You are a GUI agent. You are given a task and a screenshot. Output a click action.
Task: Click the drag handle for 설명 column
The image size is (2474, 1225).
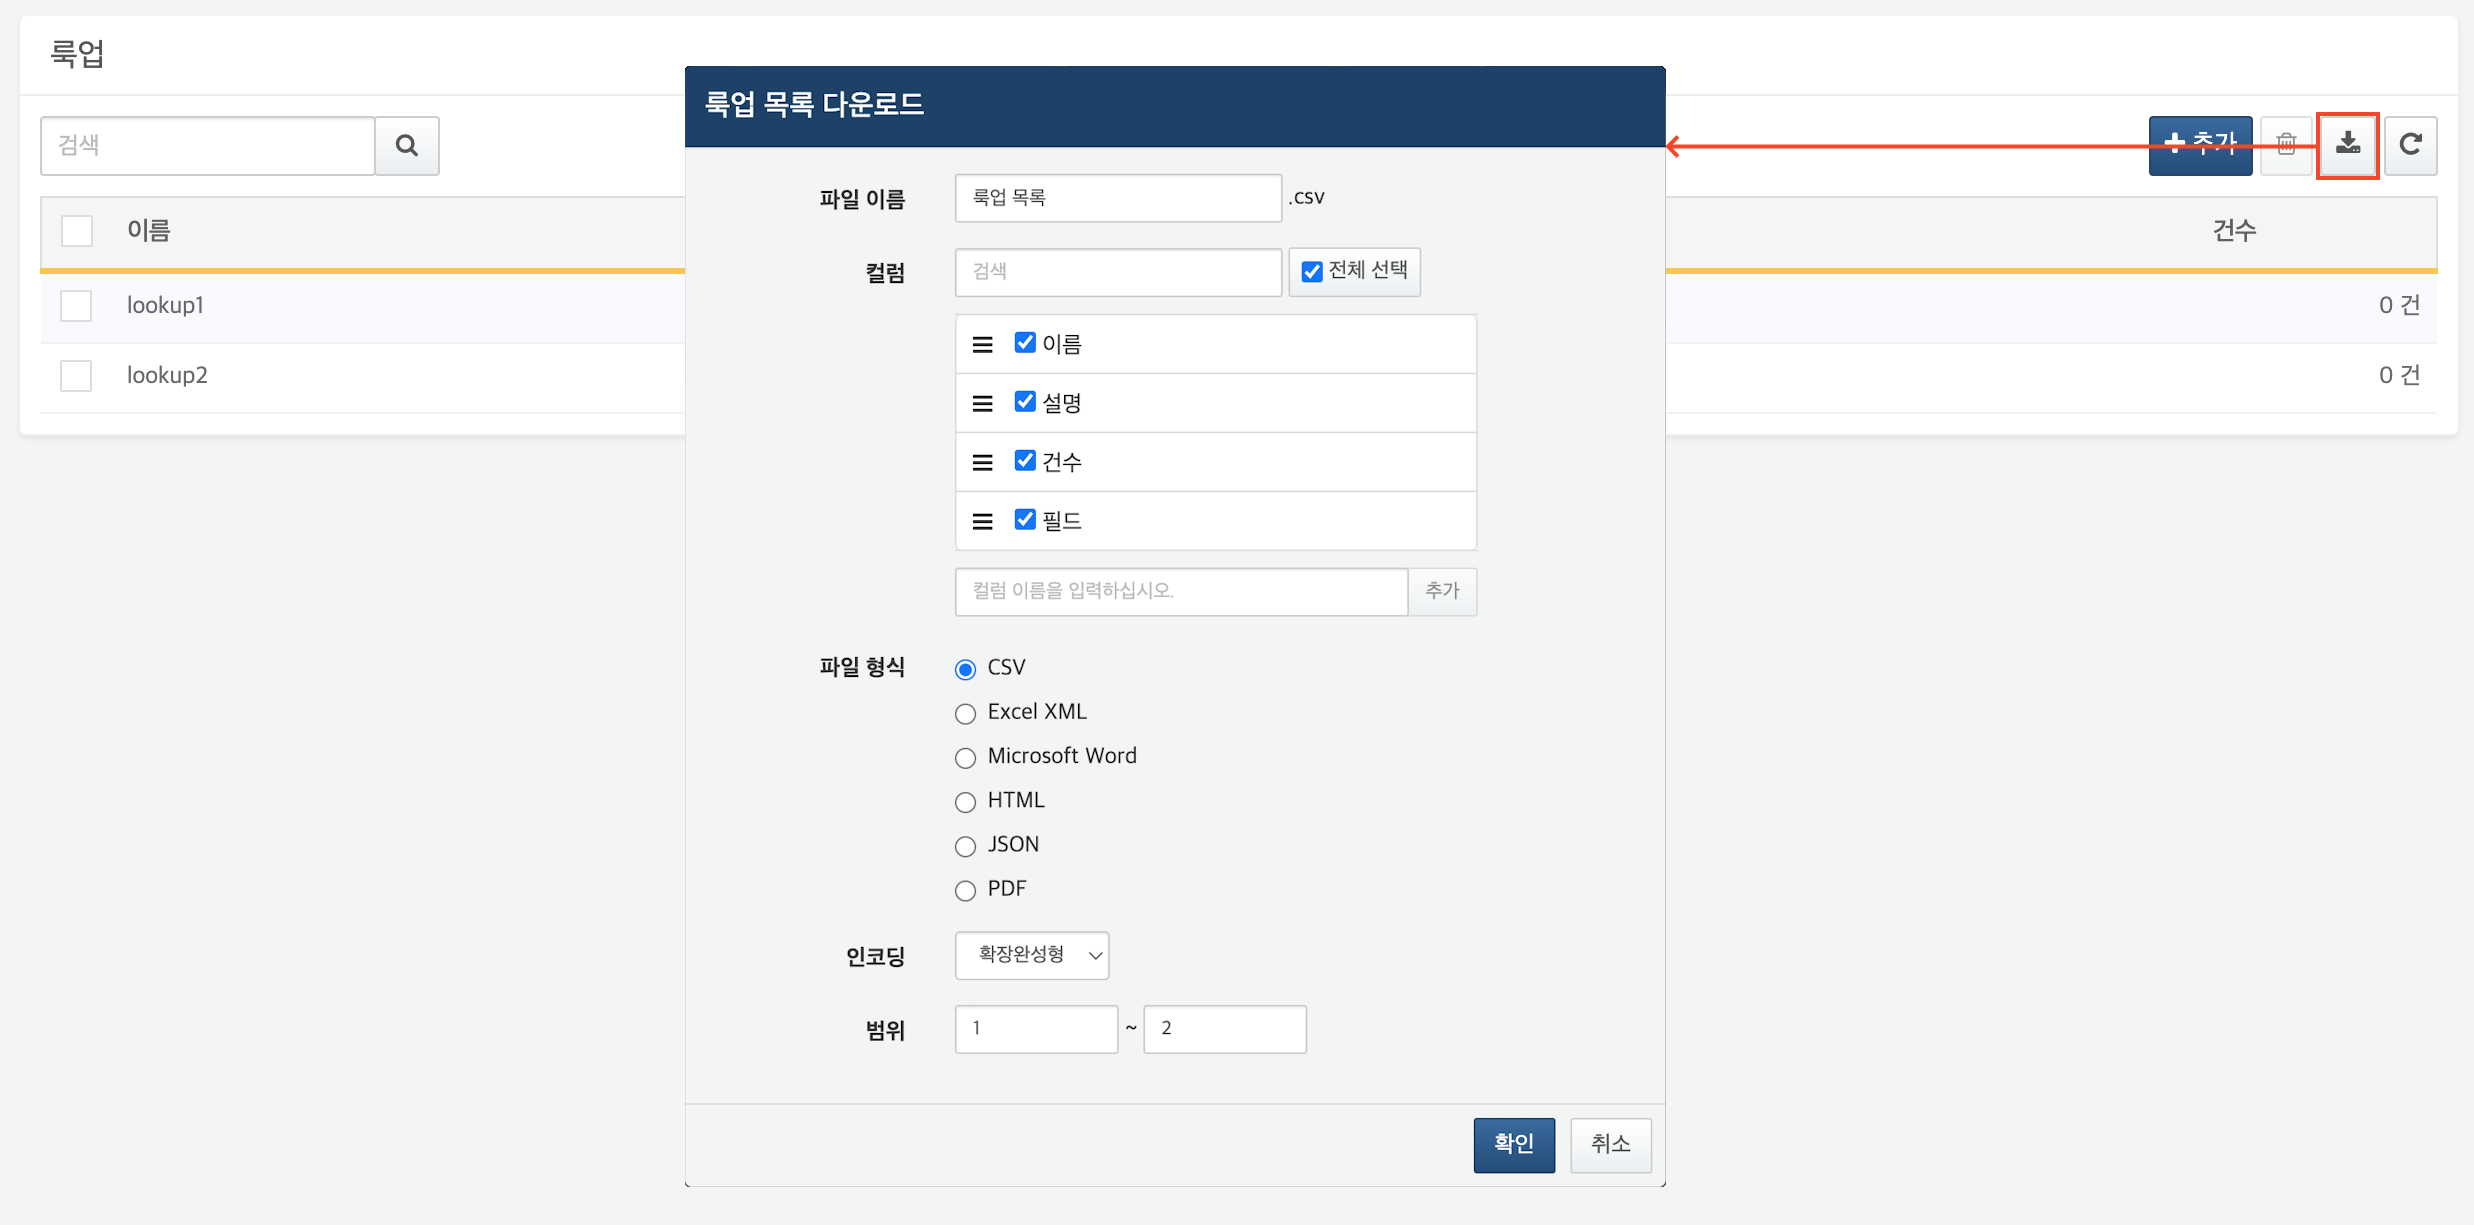pos(983,403)
